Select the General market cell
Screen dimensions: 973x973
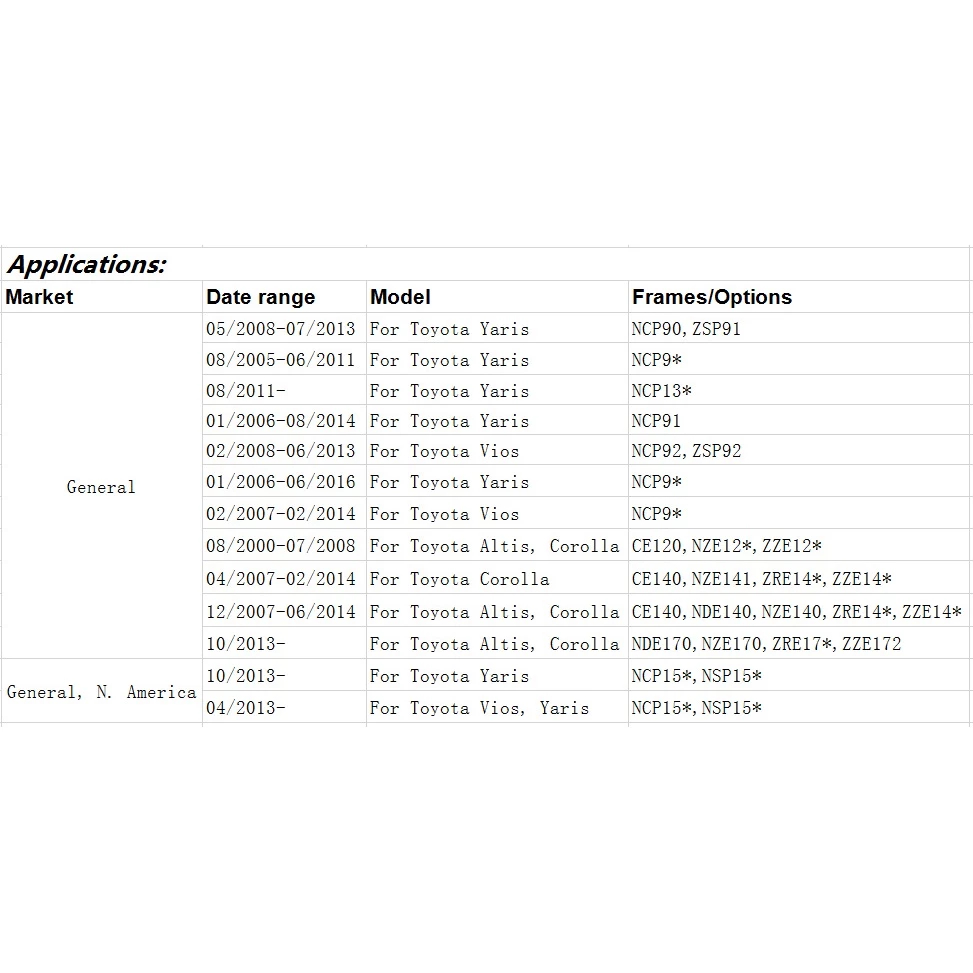[x=102, y=486]
